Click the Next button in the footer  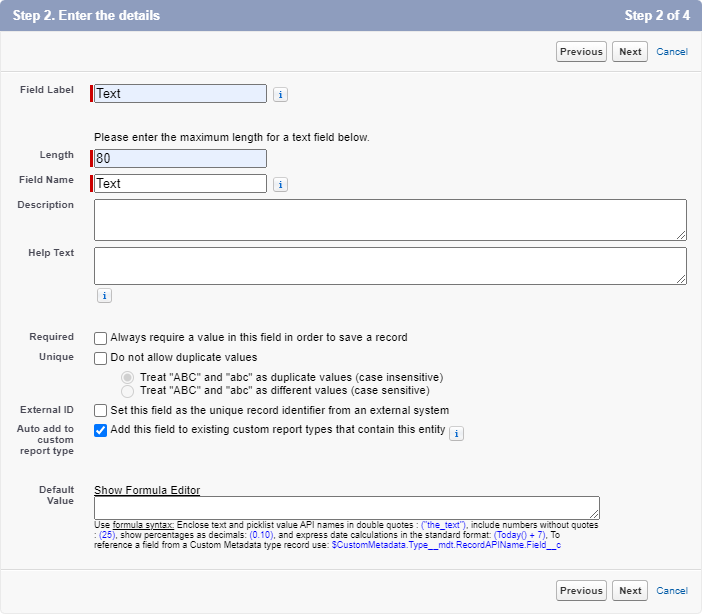(630, 591)
